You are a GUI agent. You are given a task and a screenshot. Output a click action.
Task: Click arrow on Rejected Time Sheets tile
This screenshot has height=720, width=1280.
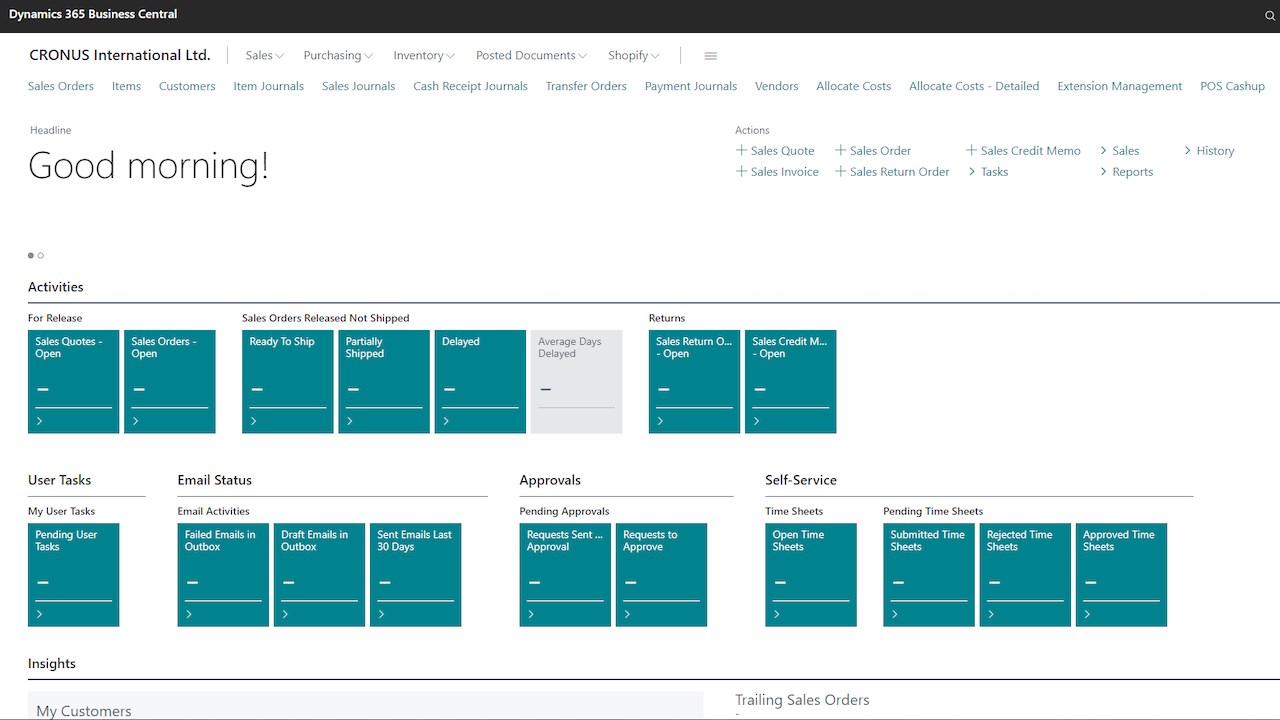[x=991, y=614]
